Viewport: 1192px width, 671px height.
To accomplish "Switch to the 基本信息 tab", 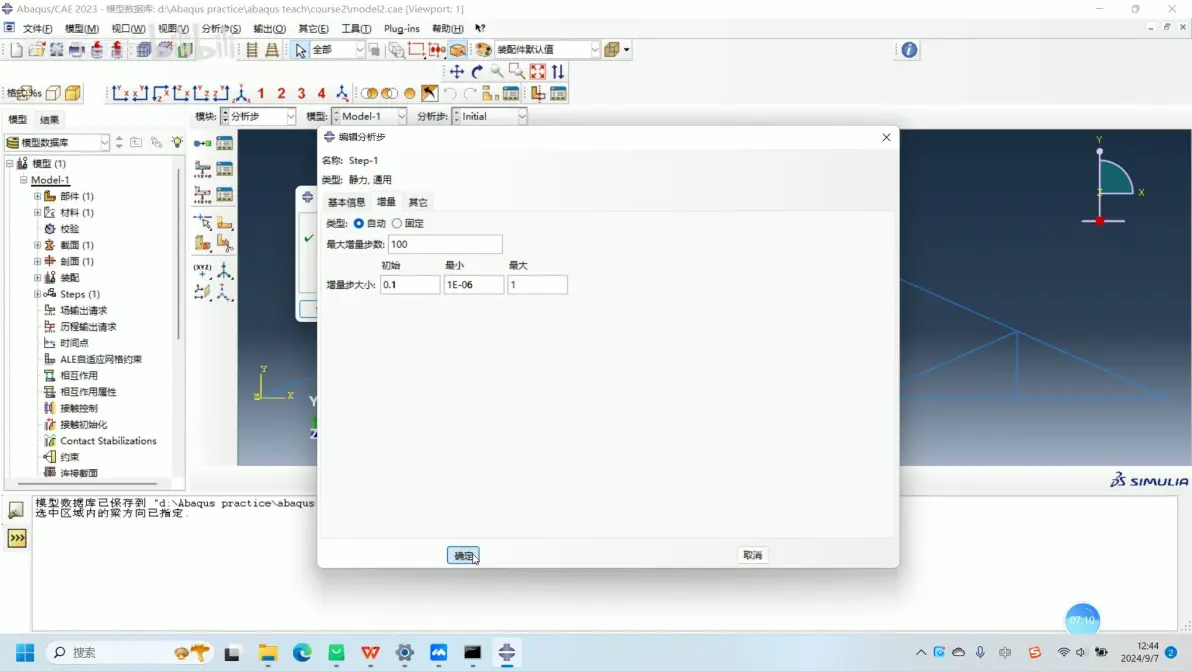I will [x=347, y=202].
